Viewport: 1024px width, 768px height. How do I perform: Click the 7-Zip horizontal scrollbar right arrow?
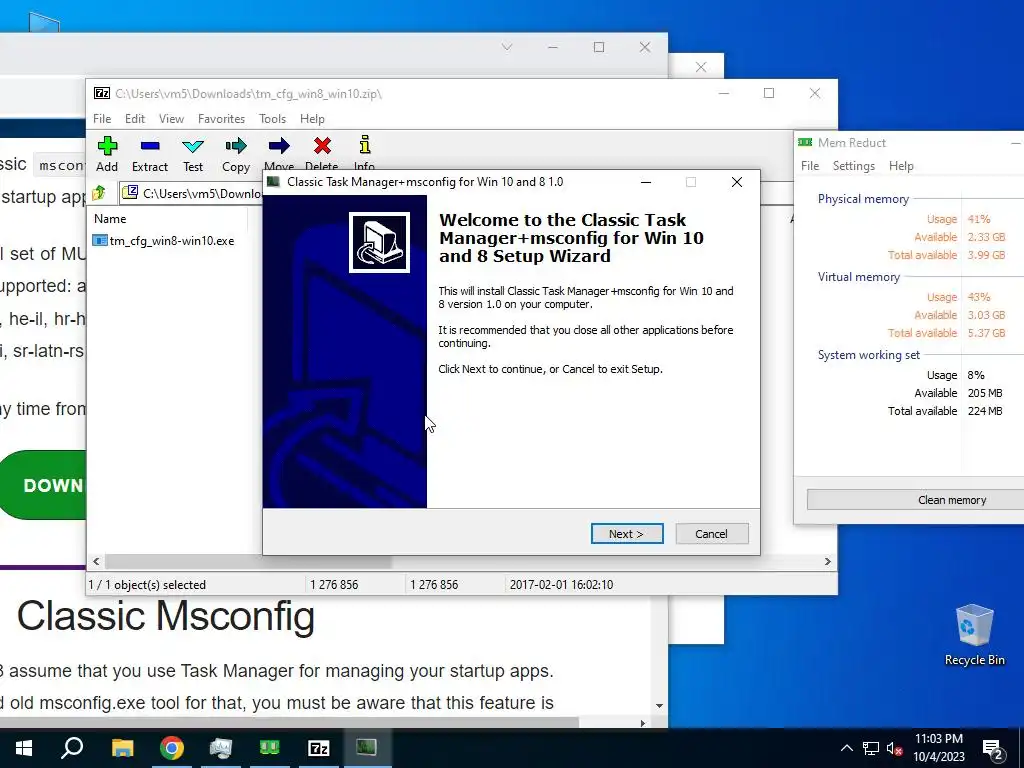pyautogui.click(x=827, y=562)
